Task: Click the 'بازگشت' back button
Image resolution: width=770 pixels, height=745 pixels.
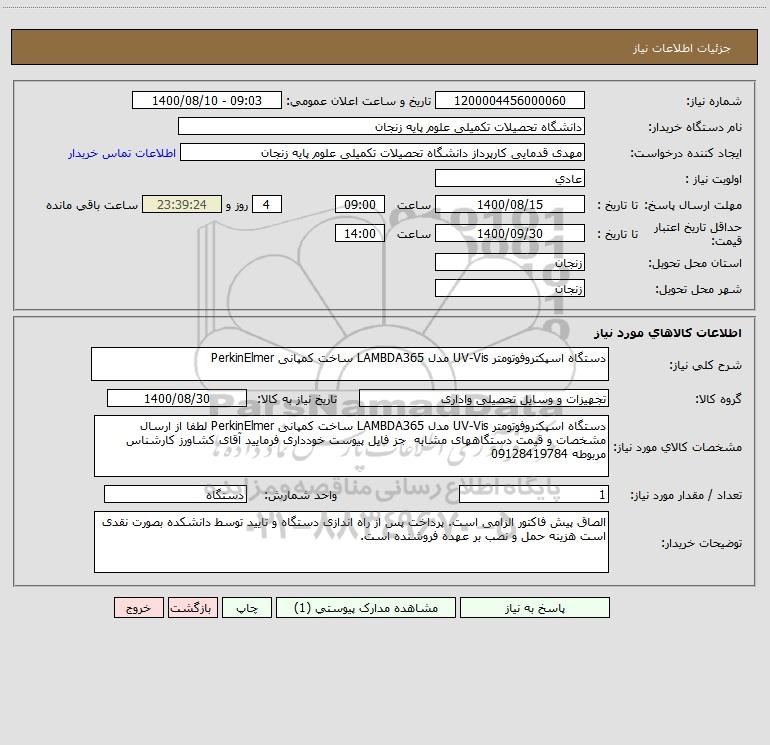Action: click(x=192, y=607)
